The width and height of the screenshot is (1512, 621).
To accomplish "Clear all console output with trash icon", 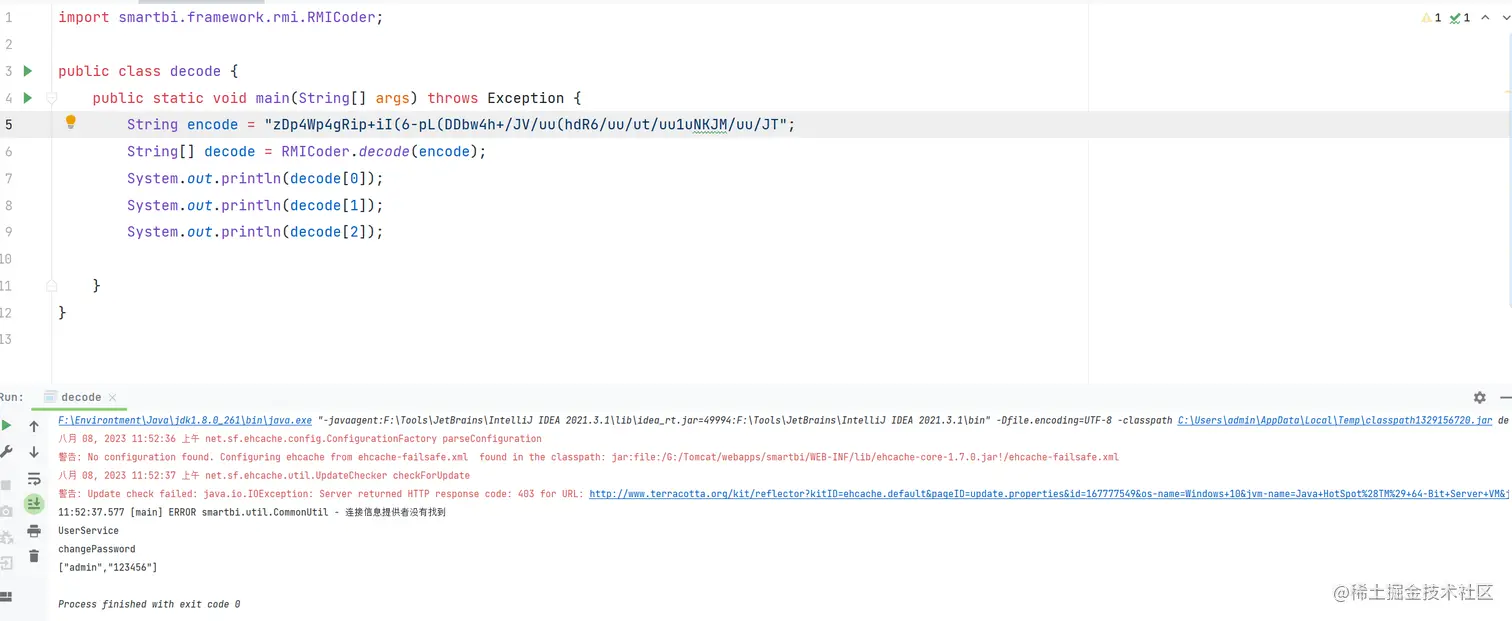I will [x=34, y=556].
